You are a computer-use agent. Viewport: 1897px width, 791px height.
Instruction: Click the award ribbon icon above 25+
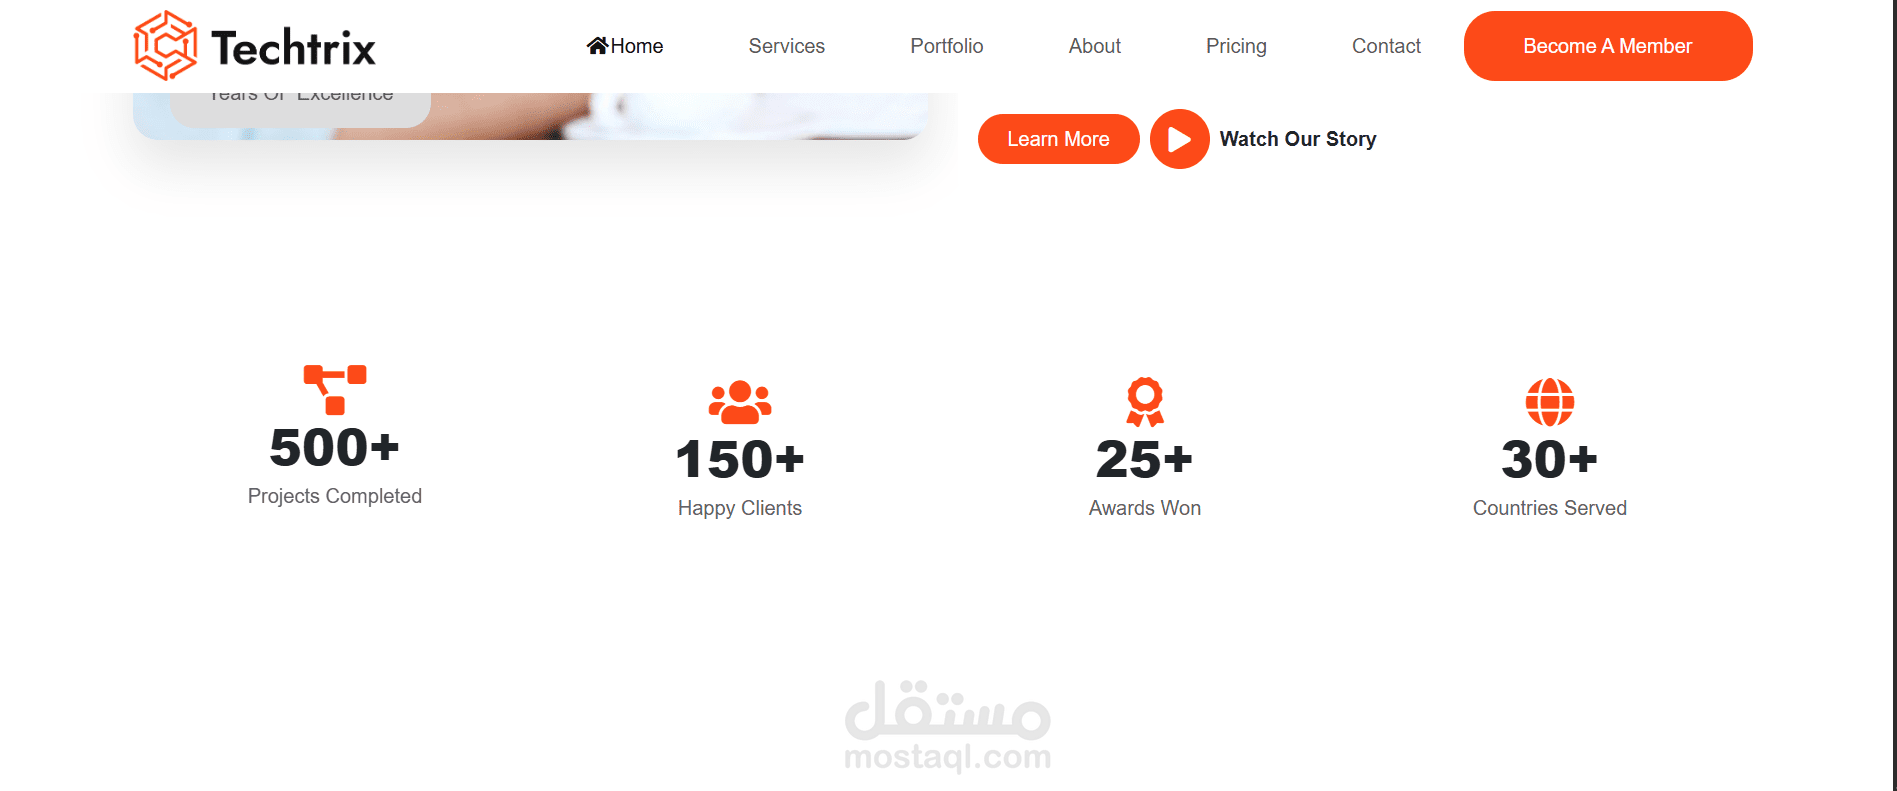pyautogui.click(x=1145, y=402)
